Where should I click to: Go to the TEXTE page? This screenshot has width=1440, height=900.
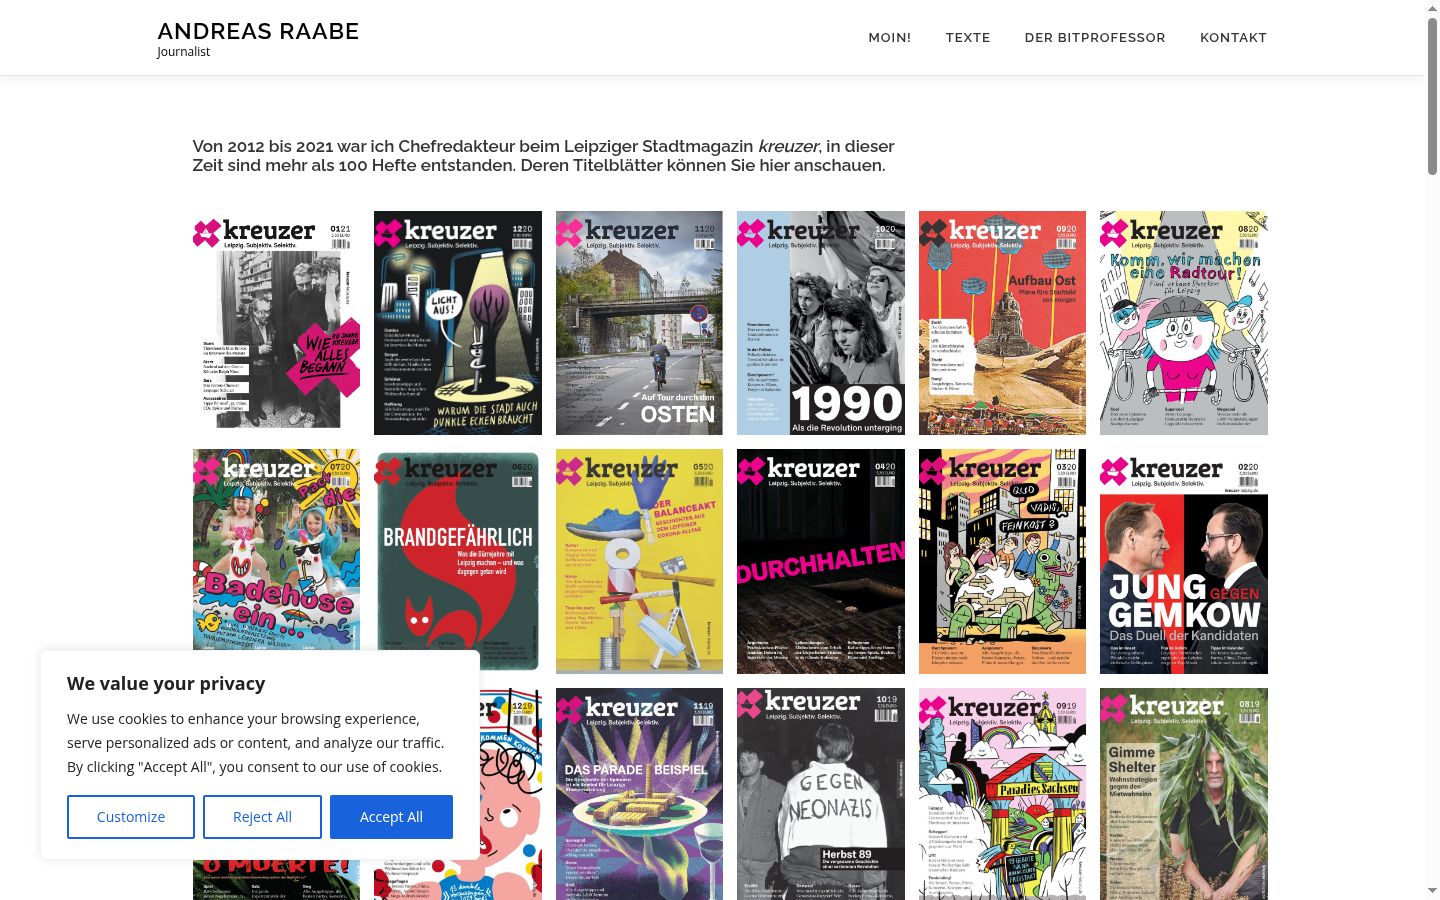(968, 37)
